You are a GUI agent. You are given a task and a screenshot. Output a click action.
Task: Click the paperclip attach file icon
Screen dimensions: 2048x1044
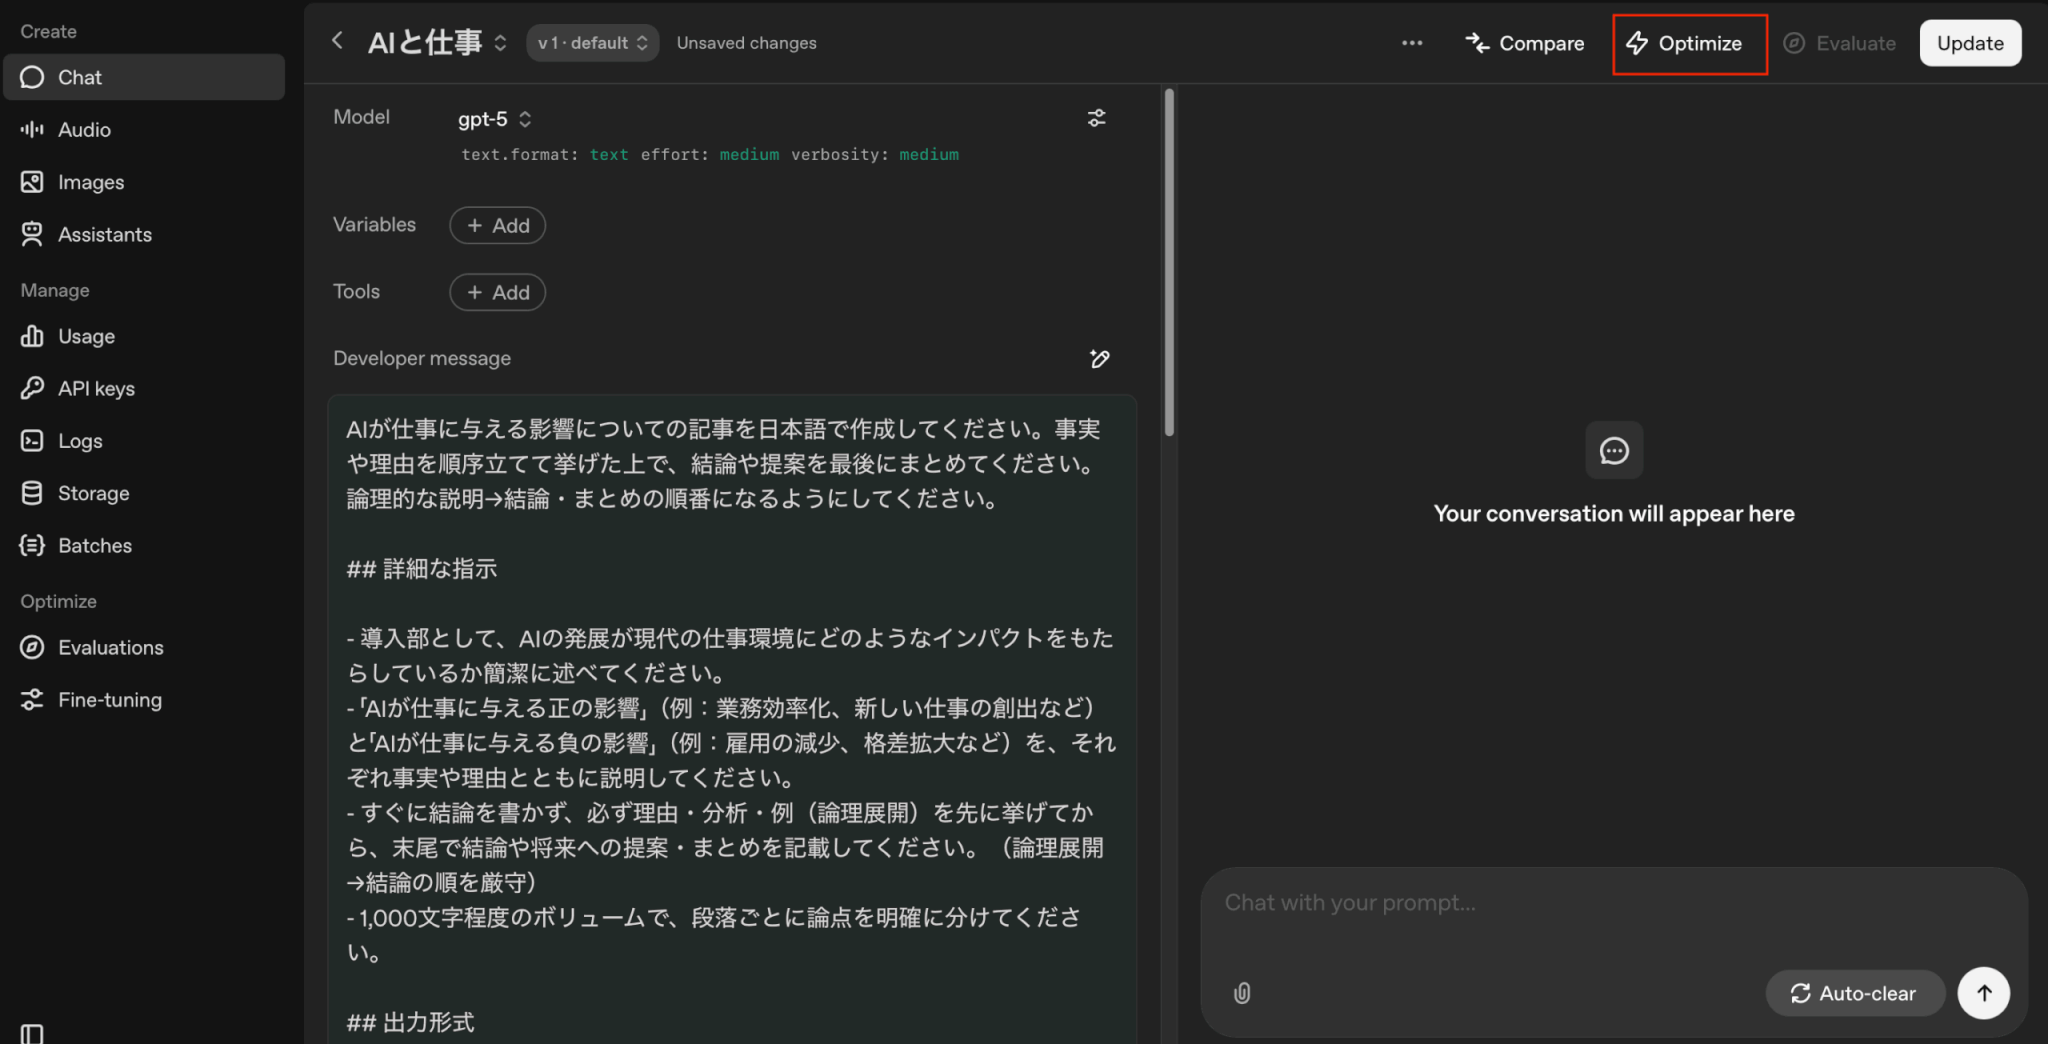click(x=1241, y=993)
